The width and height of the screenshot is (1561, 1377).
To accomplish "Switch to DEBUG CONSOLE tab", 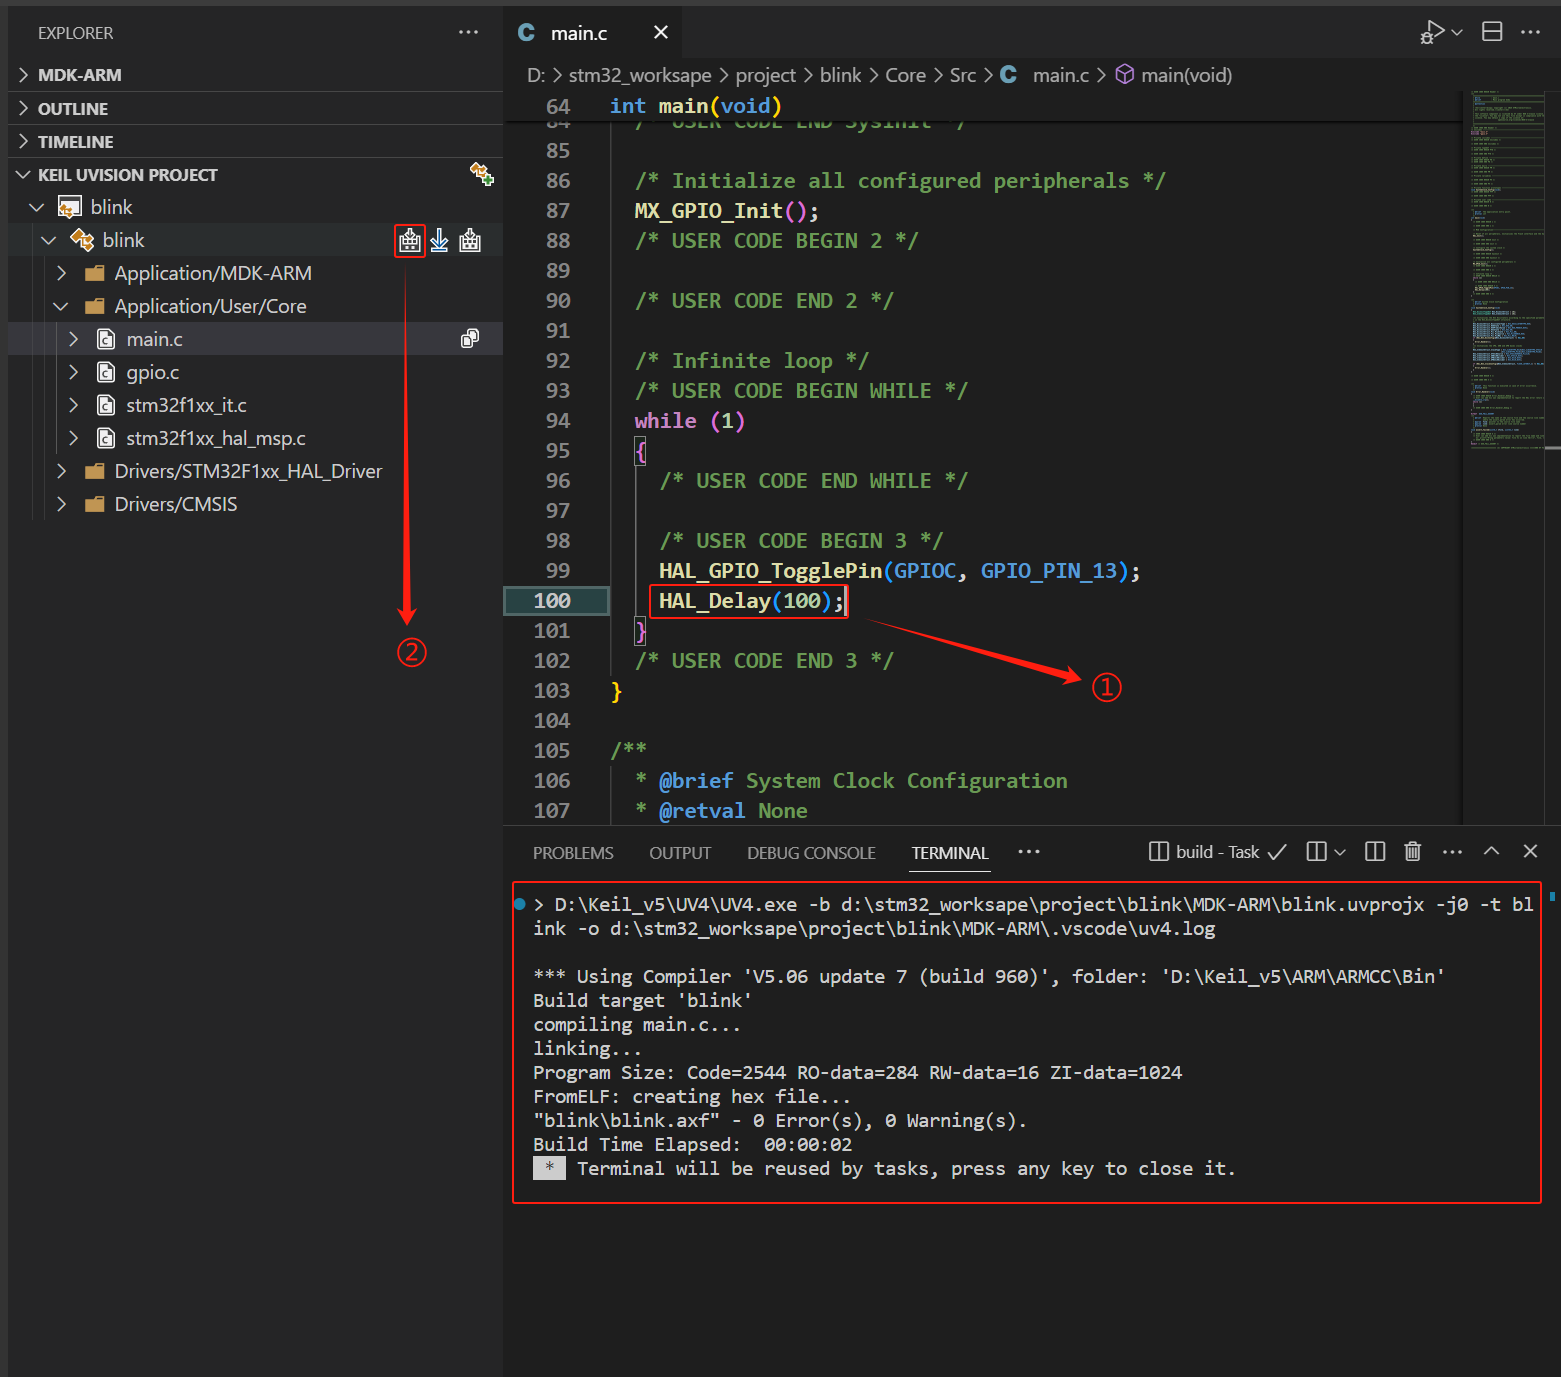I will click(811, 853).
